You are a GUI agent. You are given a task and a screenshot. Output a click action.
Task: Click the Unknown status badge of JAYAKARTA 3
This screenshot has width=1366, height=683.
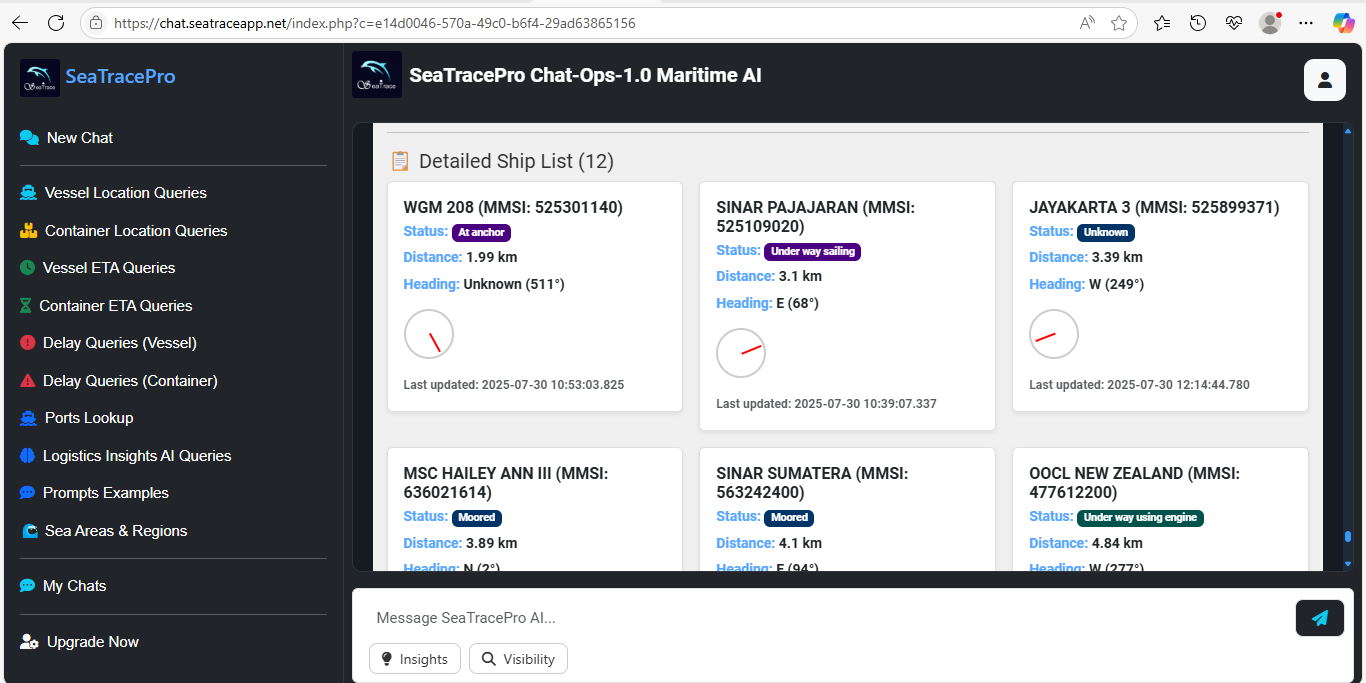pos(1106,232)
